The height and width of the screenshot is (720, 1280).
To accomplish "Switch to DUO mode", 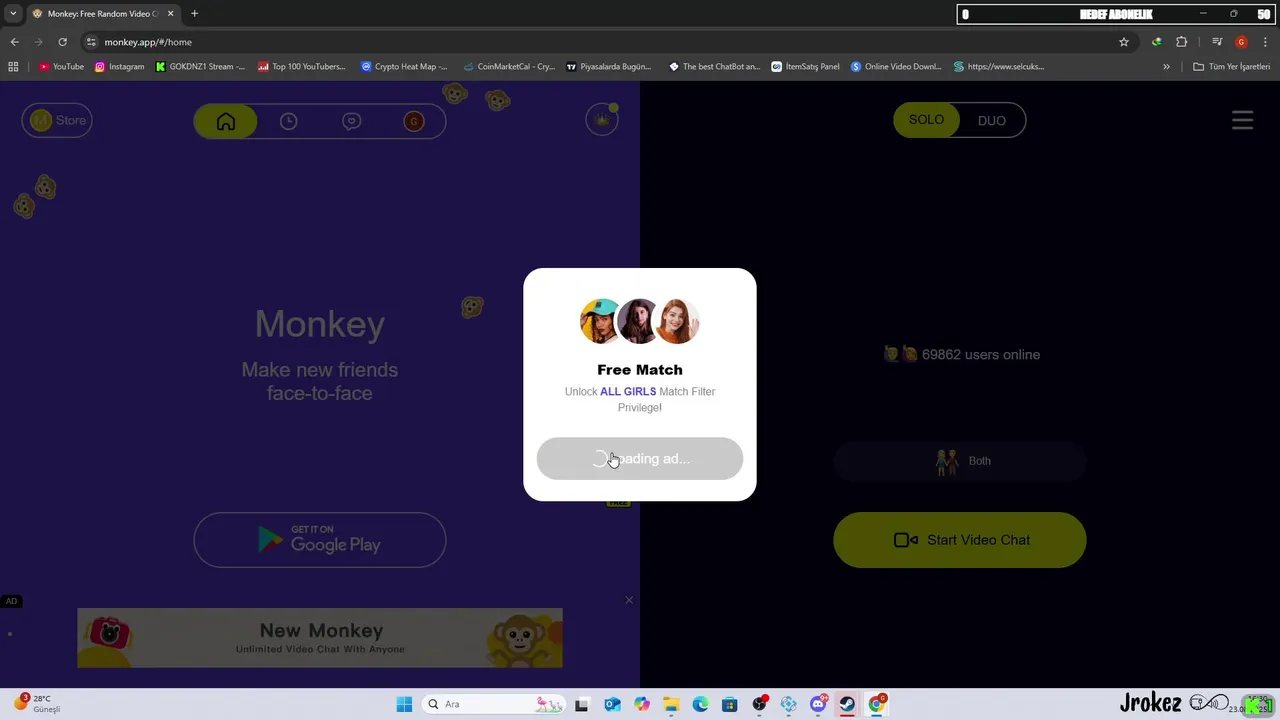I will pyautogui.click(x=992, y=120).
